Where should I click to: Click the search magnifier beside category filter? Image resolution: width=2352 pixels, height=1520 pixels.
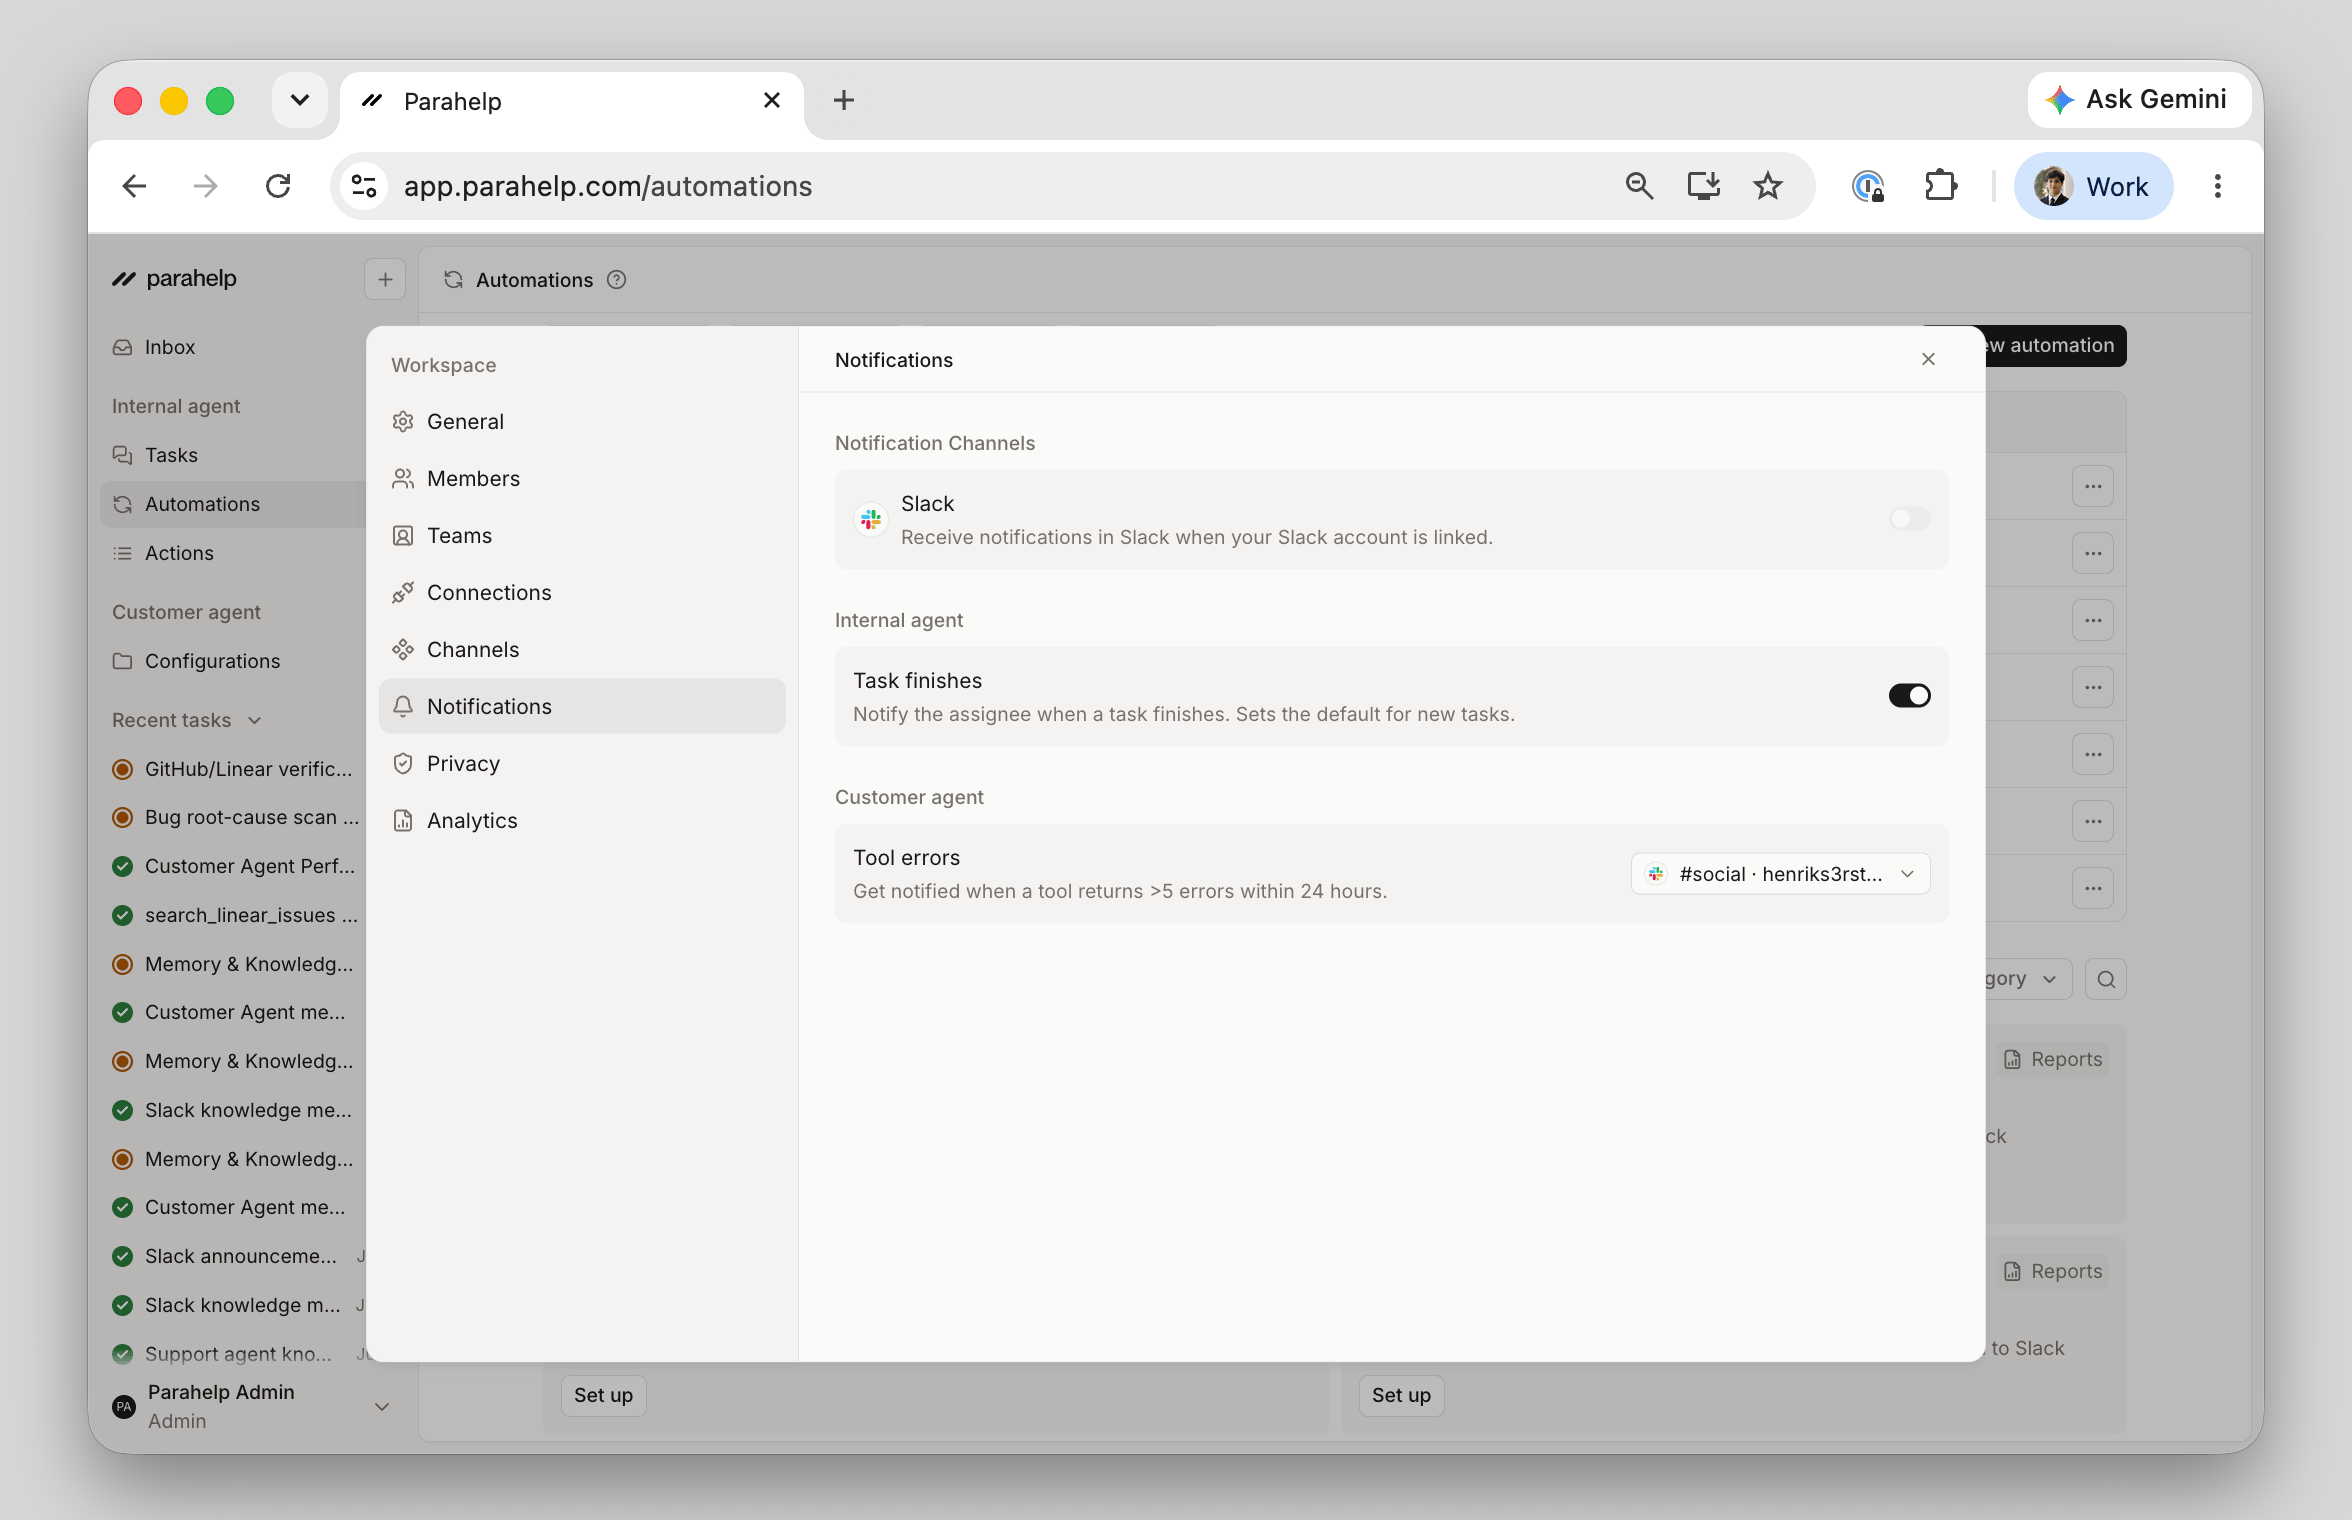pyautogui.click(x=2106, y=979)
